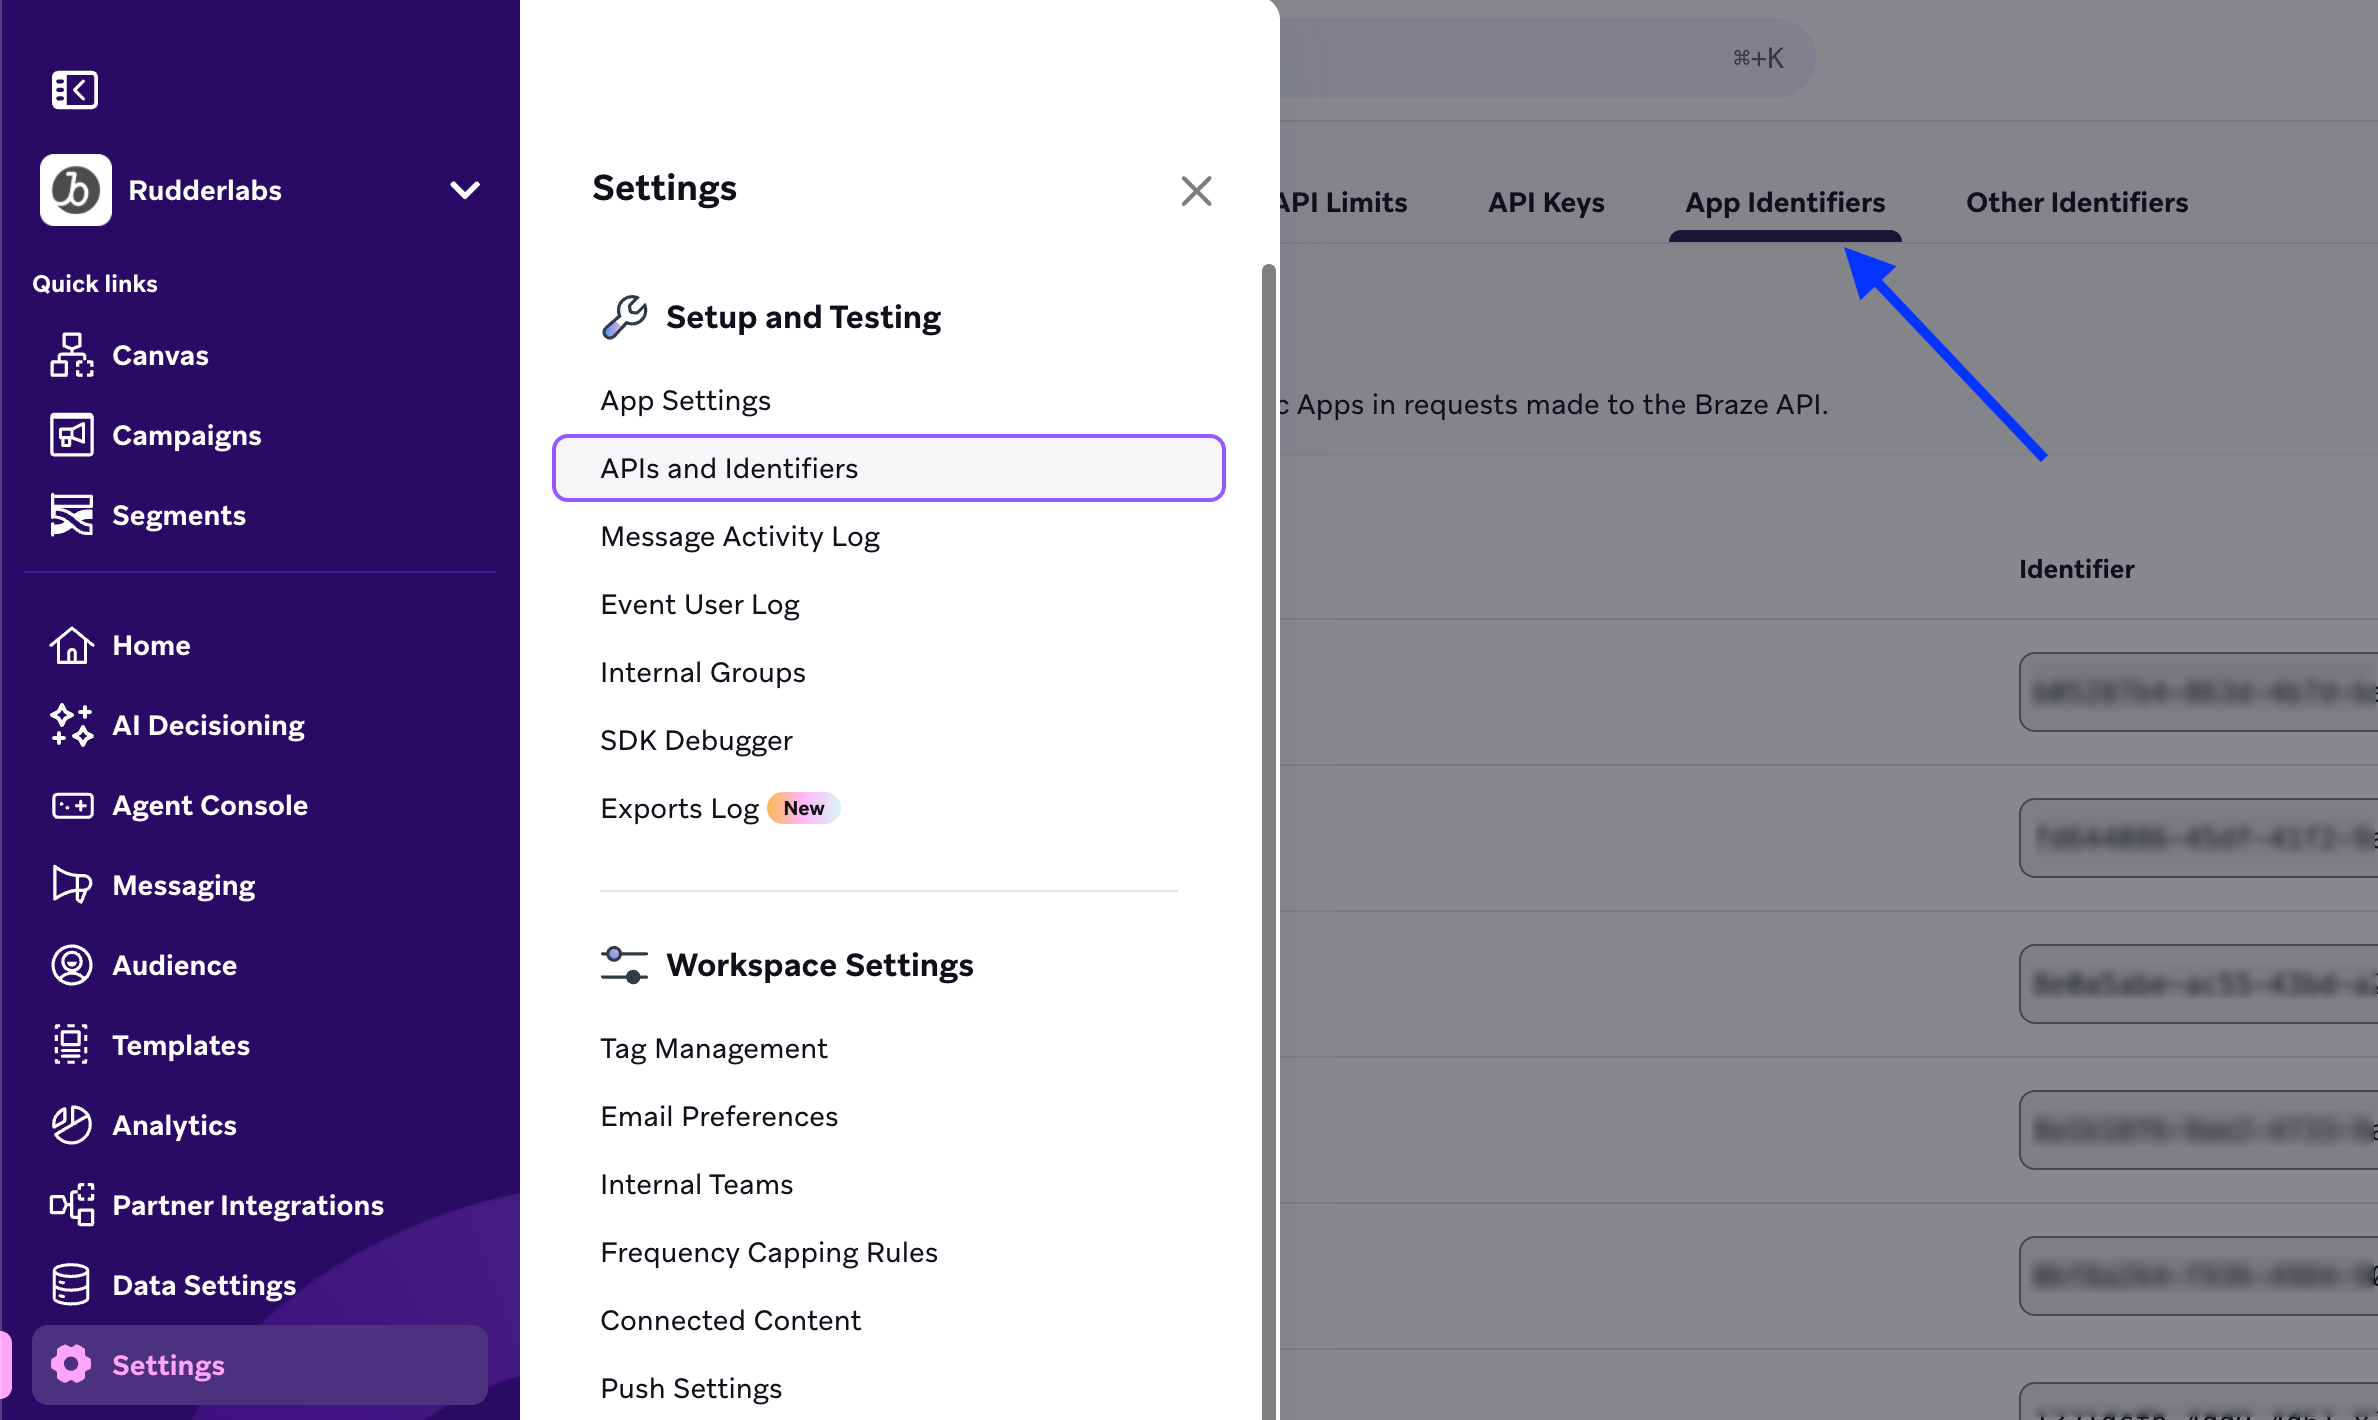Open AI Decisioning from the sidebar
The image size is (2378, 1420).
click(71, 725)
